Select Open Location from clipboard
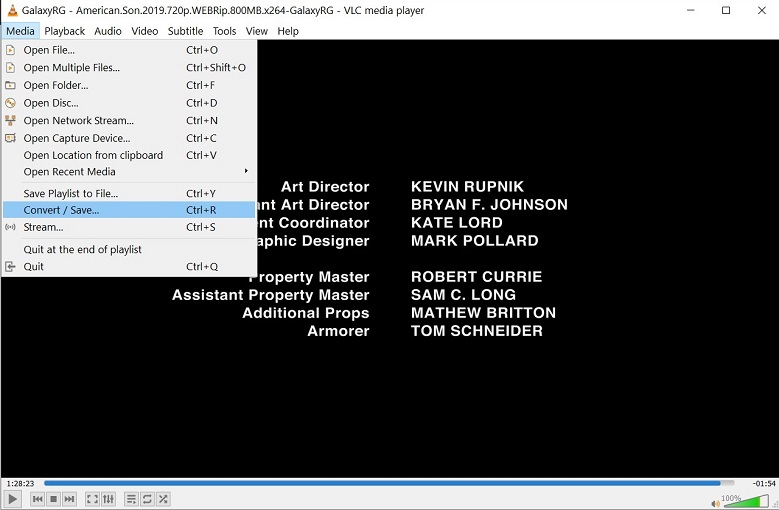Screen dimensions: 779x510 pyautogui.click(x=129, y=155)
